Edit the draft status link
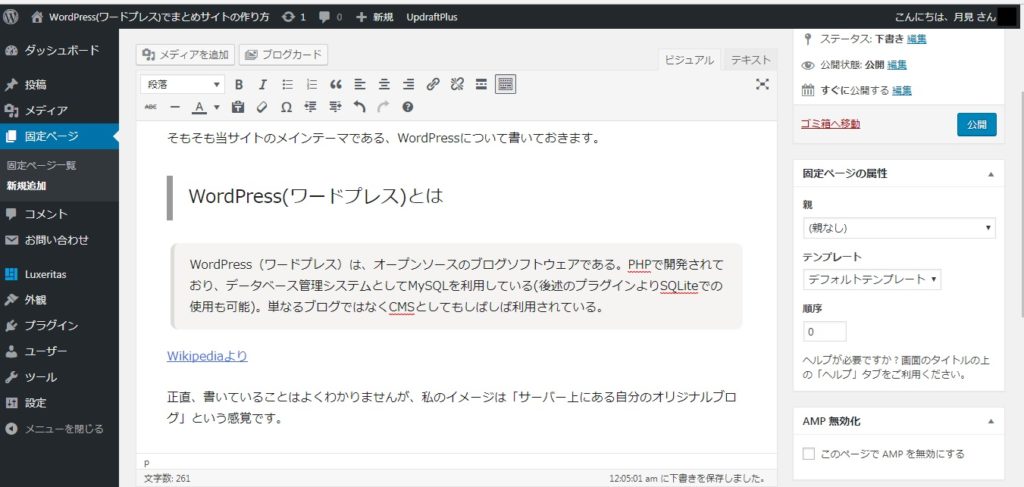Image resolution: width=1024 pixels, height=487 pixels. point(916,39)
